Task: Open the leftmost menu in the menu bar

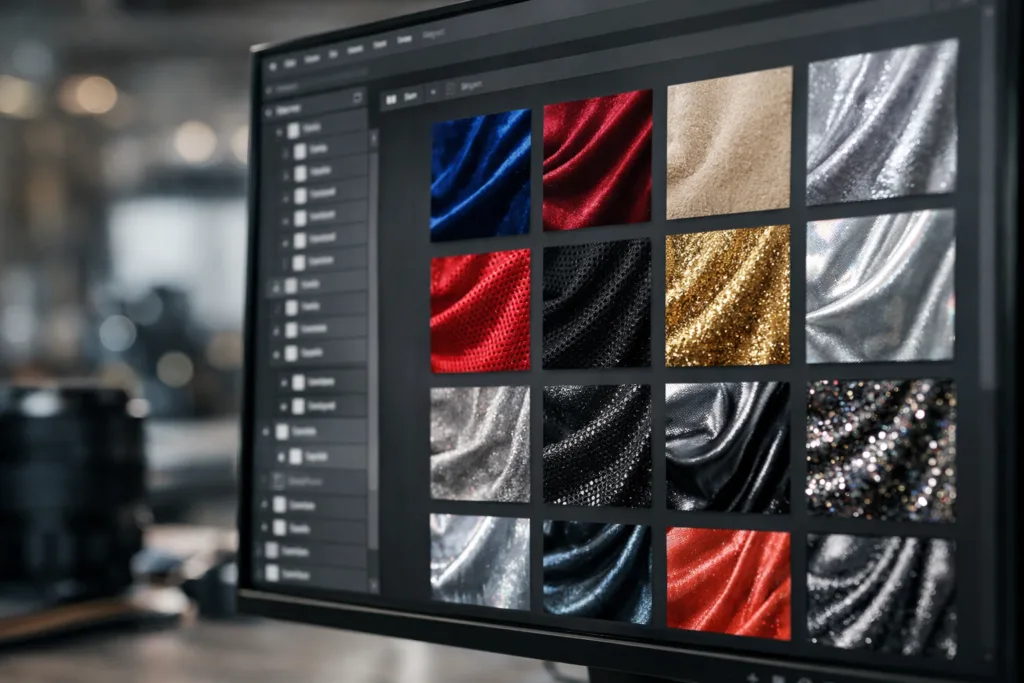Action: [291, 63]
